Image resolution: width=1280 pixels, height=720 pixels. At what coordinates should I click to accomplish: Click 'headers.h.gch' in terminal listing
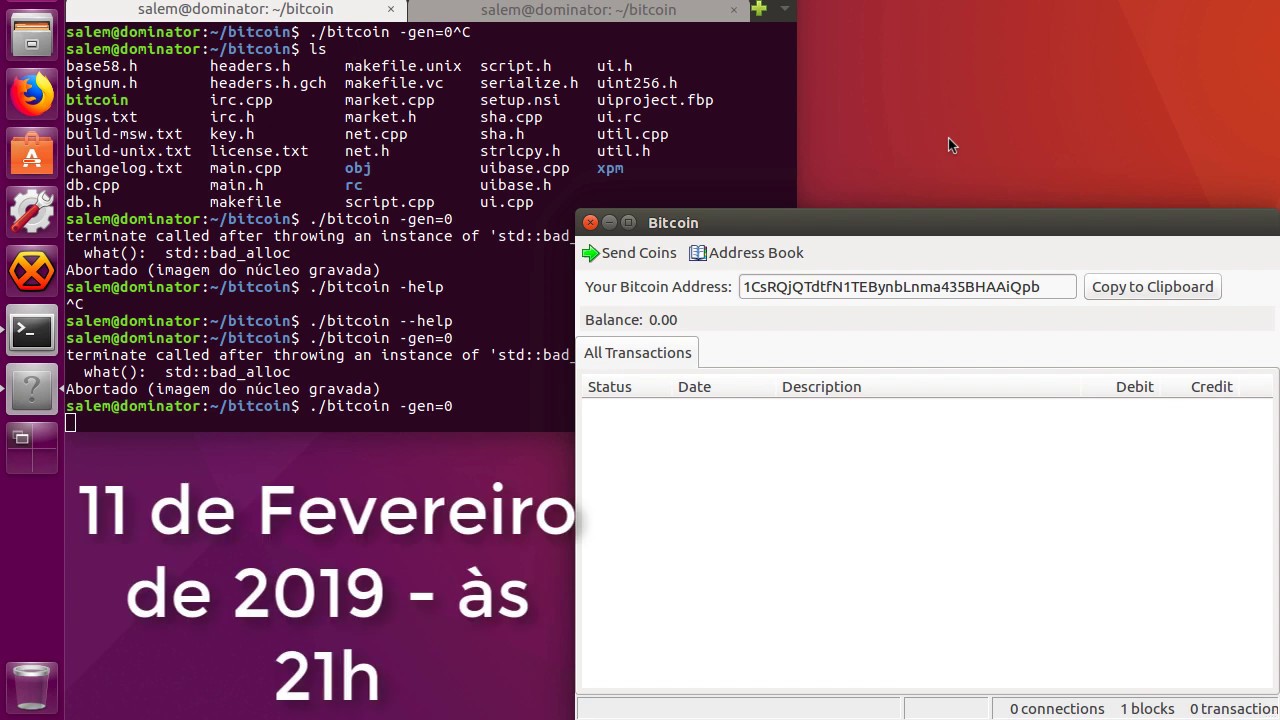pyautogui.click(x=268, y=83)
